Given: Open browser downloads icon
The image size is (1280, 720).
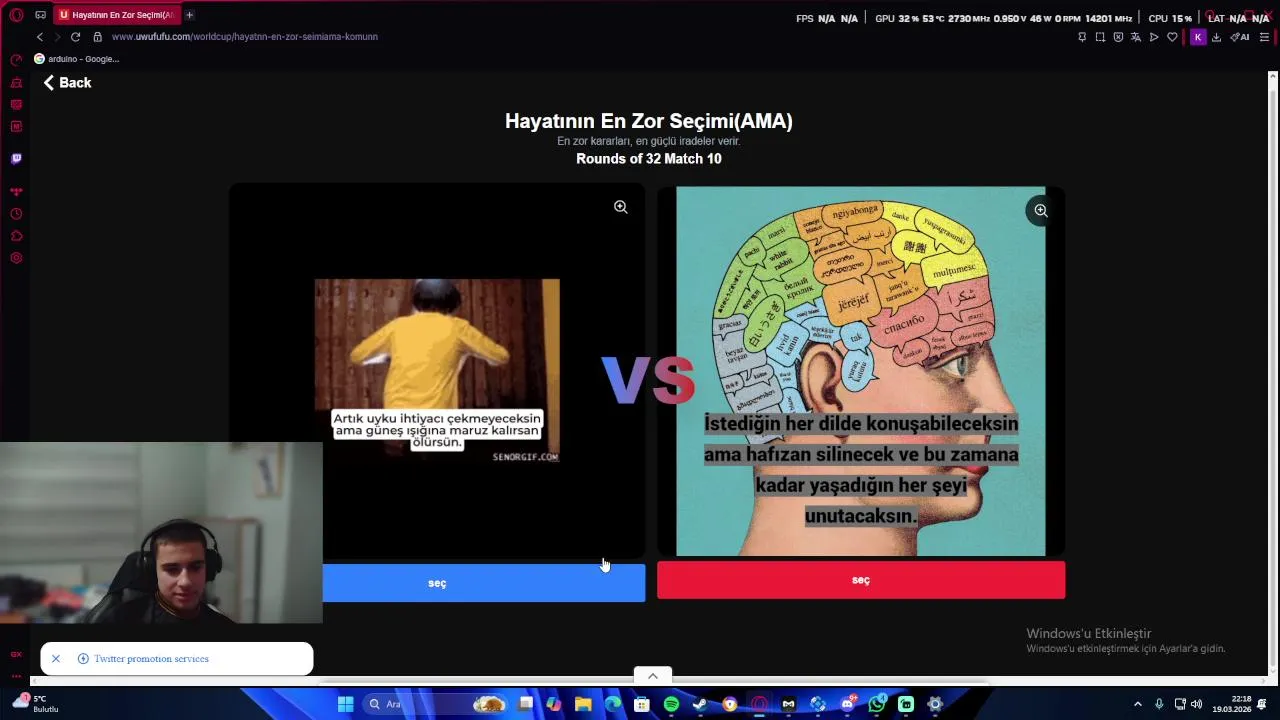Looking at the screenshot, I should coord(1216,37).
